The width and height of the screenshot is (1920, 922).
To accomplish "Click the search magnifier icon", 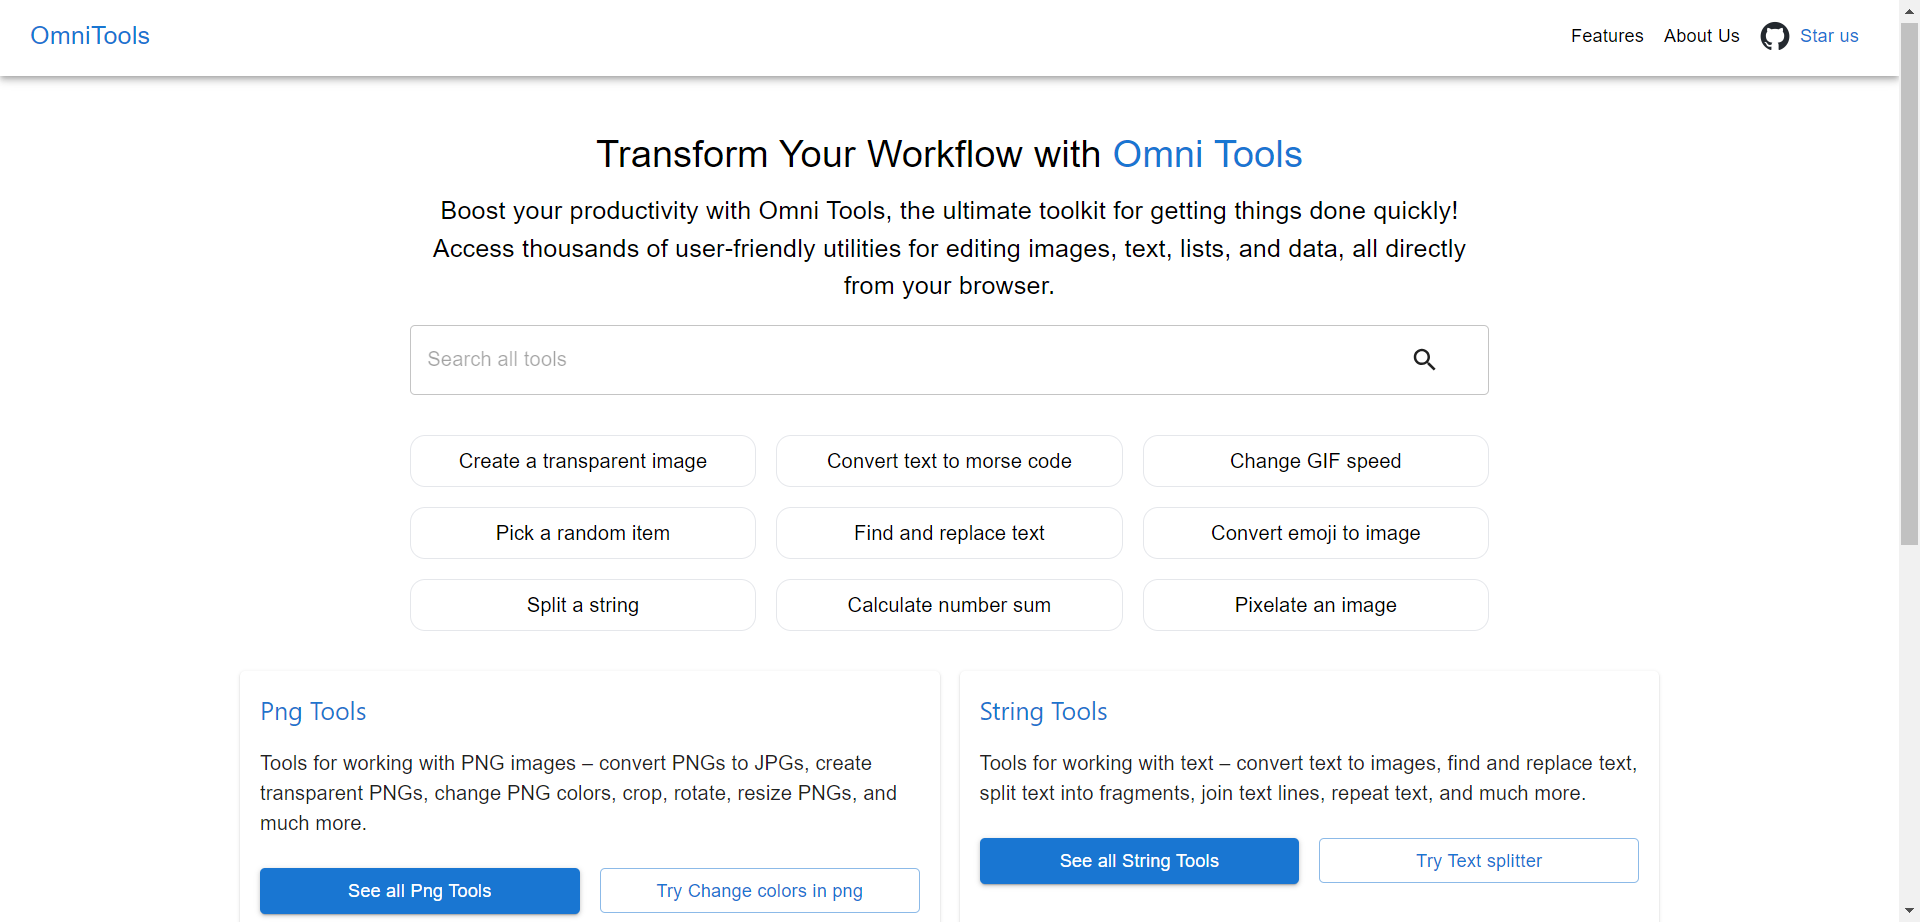I will coord(1424,360).
